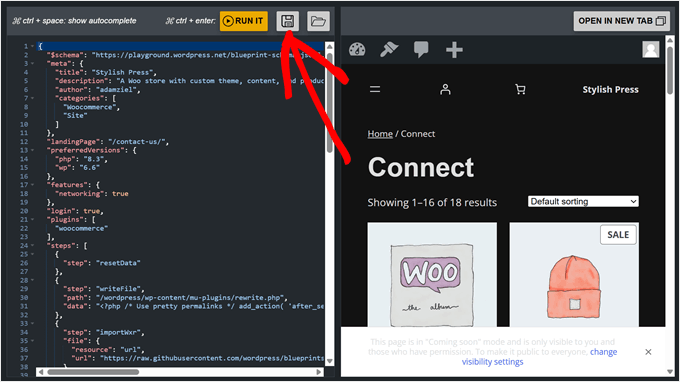Open the user avatar in the admin bar
The width and height of the screenshot is (680, 382).
(x=651, y=49)
